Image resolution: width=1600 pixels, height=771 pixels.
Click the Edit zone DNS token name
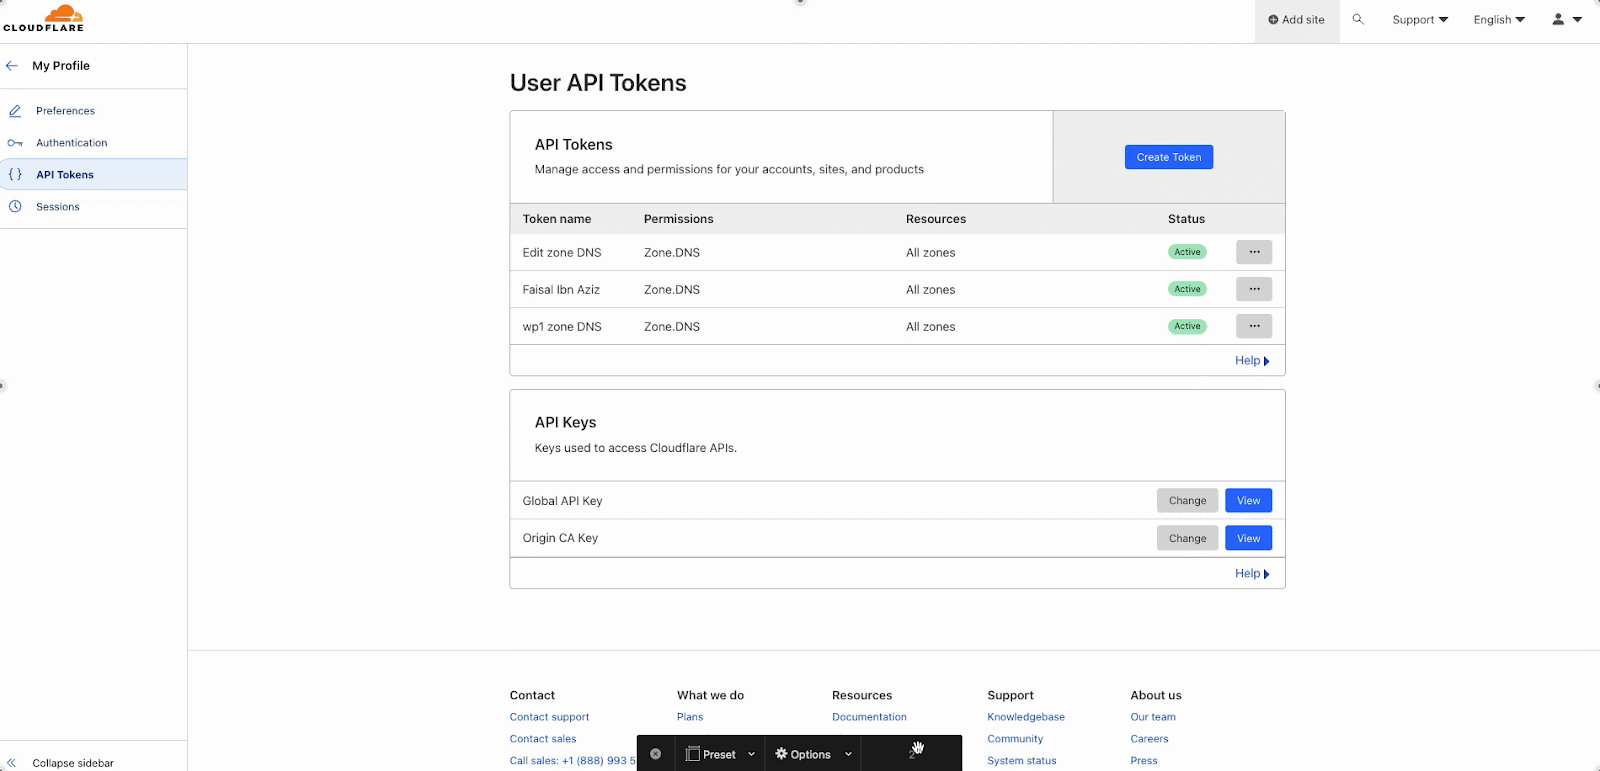[x=562, y=253]
